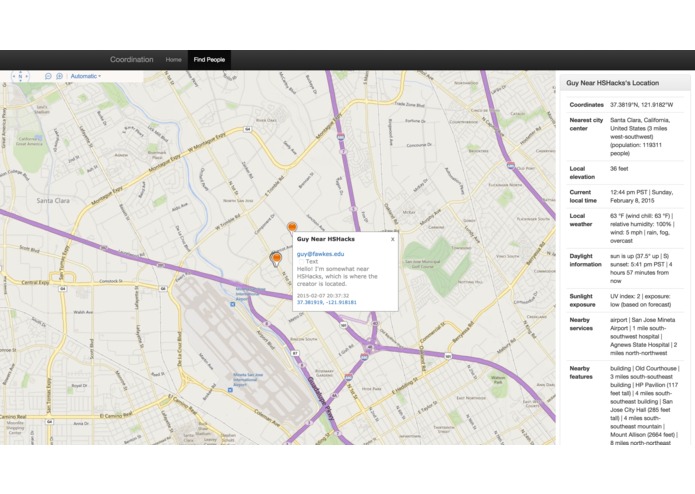Viewport: 695px width, 494px height.
Task: Tick the Text checkbox in popup
Action: (301, 262)
